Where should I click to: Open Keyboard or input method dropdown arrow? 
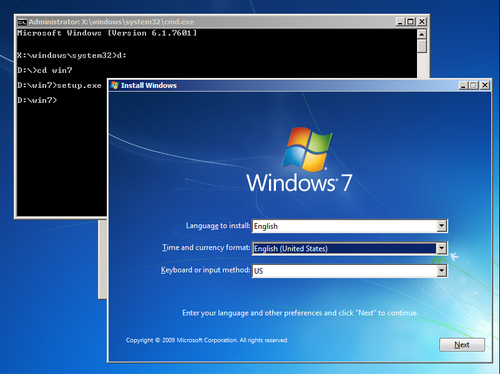click(441, 271)
